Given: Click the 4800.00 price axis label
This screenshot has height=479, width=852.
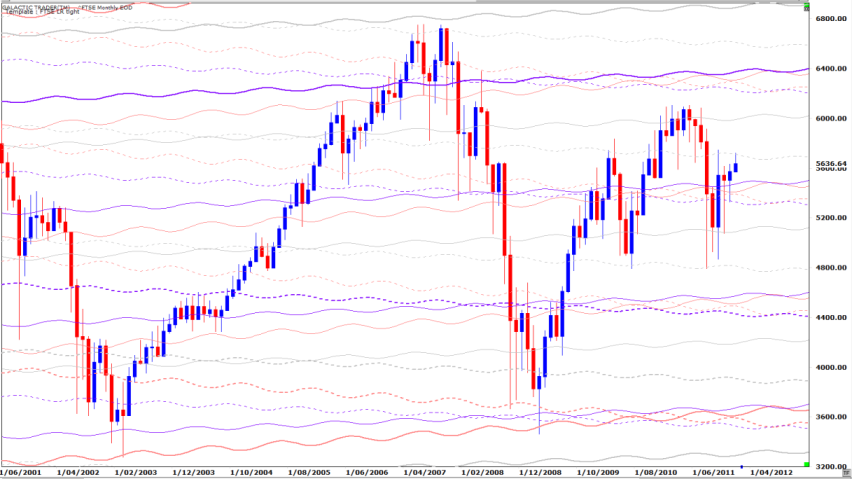Looking at the screenshot, I should (831, 268).
